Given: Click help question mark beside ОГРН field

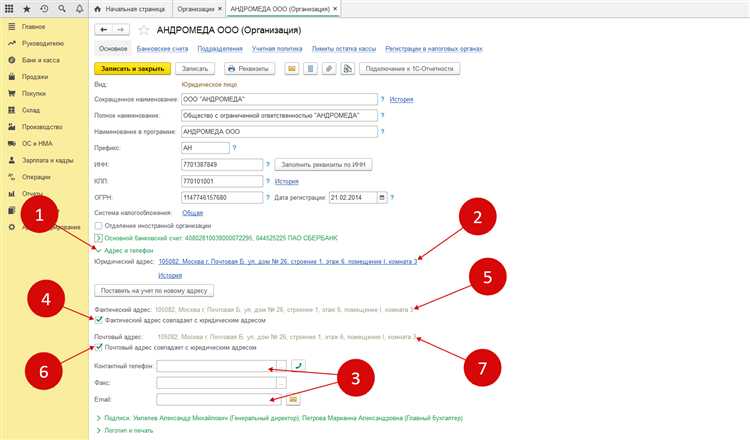Looking at the screenshot, I should click(268, 197).
